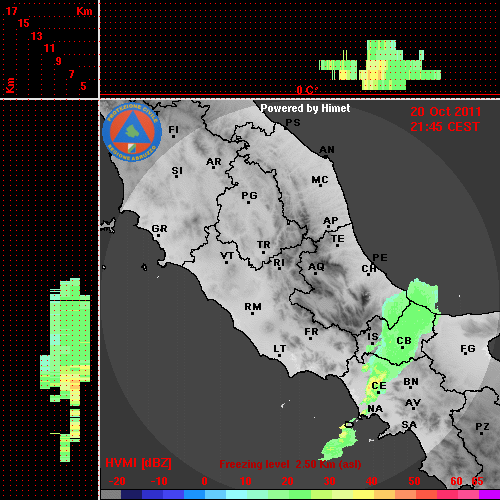The image size is (500, 500).
Task: Click the 'Freezing level 2.50 Km (asl)' text
Action: pyautogui.click(x=290, y=464)
